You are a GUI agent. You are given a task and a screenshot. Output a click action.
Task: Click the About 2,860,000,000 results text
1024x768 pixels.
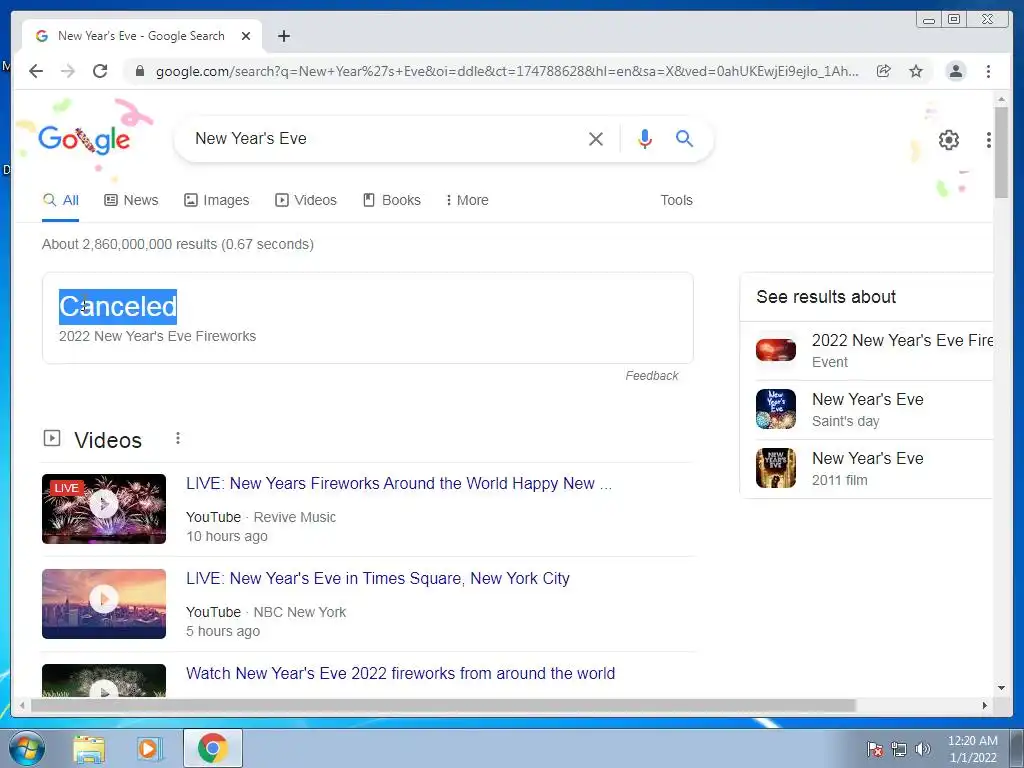[x=178, y=244]
